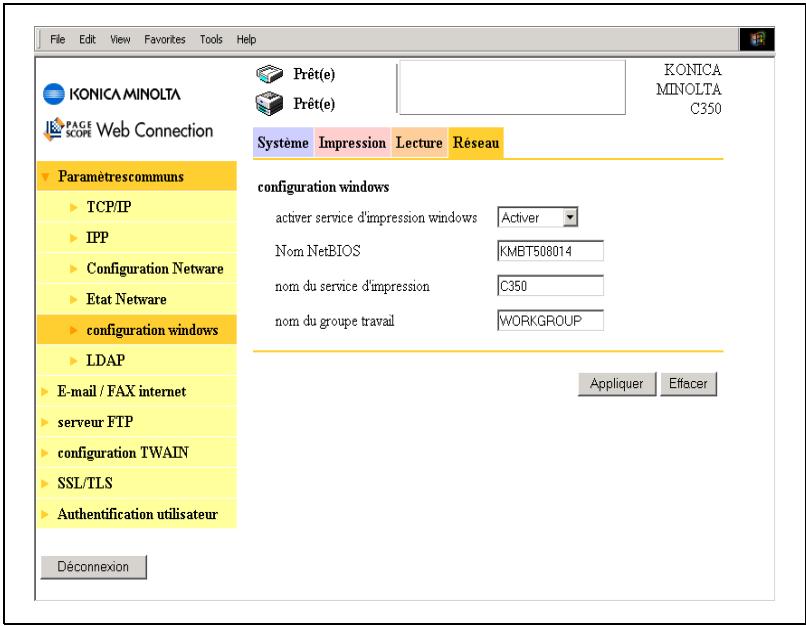
Task: Switch to the Système tab
Action: 283,143
